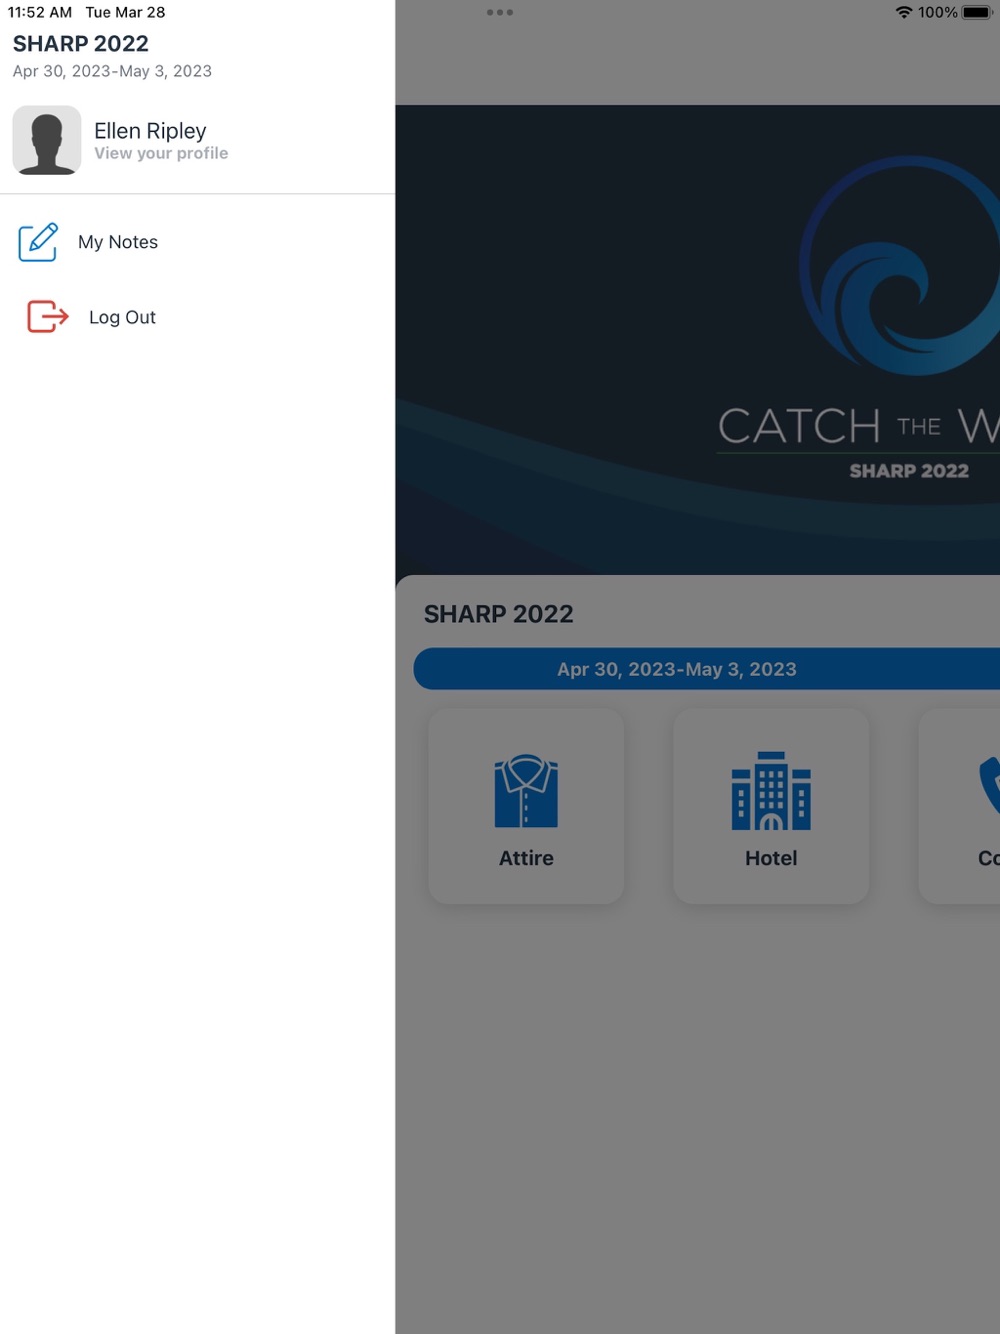The height and width of the screenshot is (1334, 1000).
Task: Click the red Log Out arrow icon
Action: (47, 317)
